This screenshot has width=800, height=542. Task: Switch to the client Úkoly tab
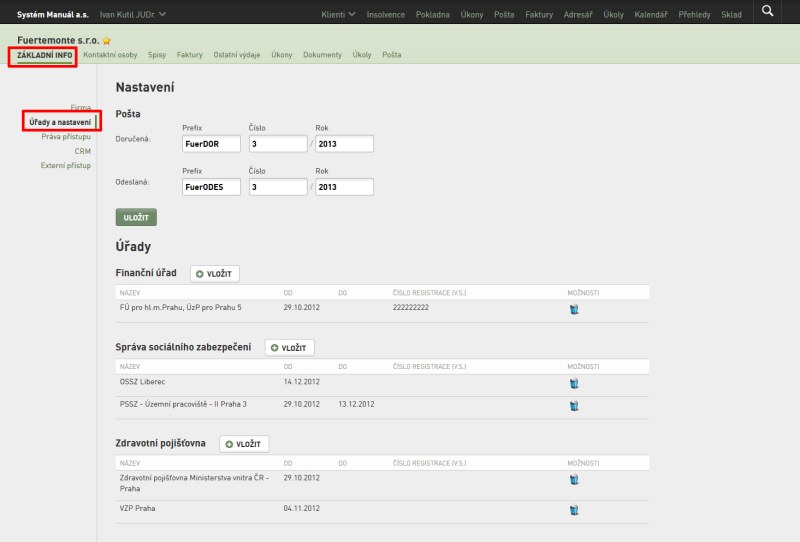[x=362, y=55]
